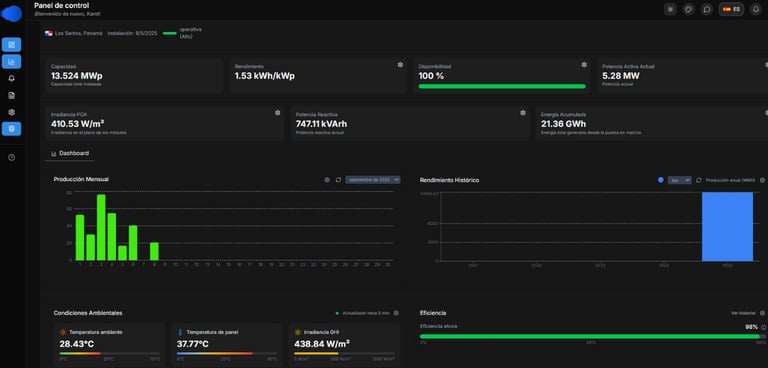
Task: Click the Los Santos, Panamá location
Action: (x=78, y=33)
